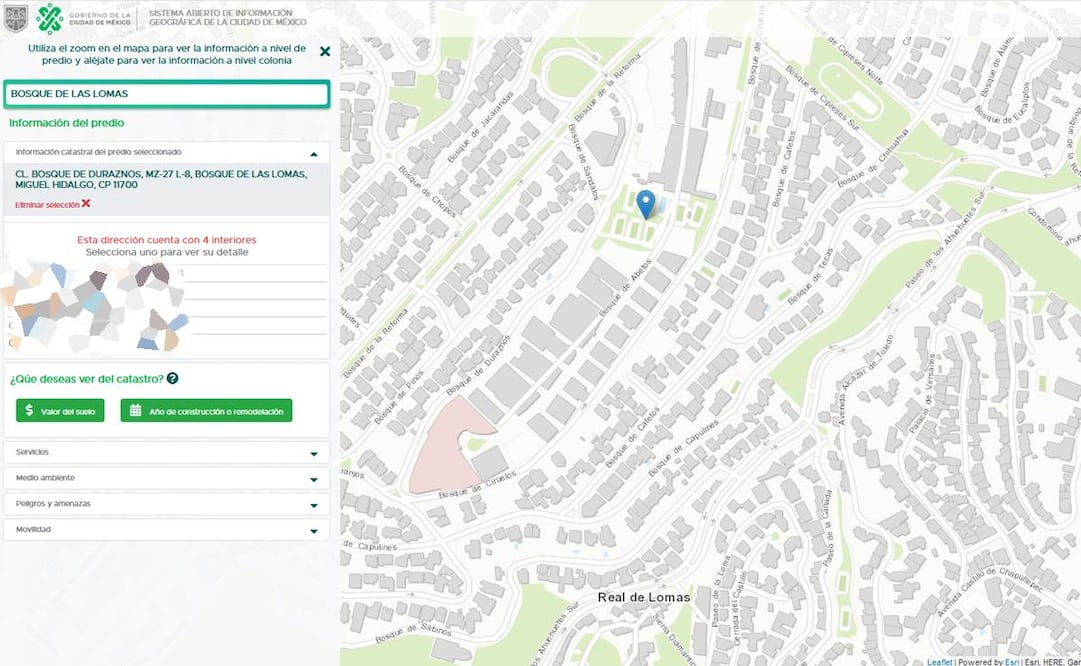Click the red X beside Eliminar selección
Screen dimensions: 1081x666
click(86, 203)
